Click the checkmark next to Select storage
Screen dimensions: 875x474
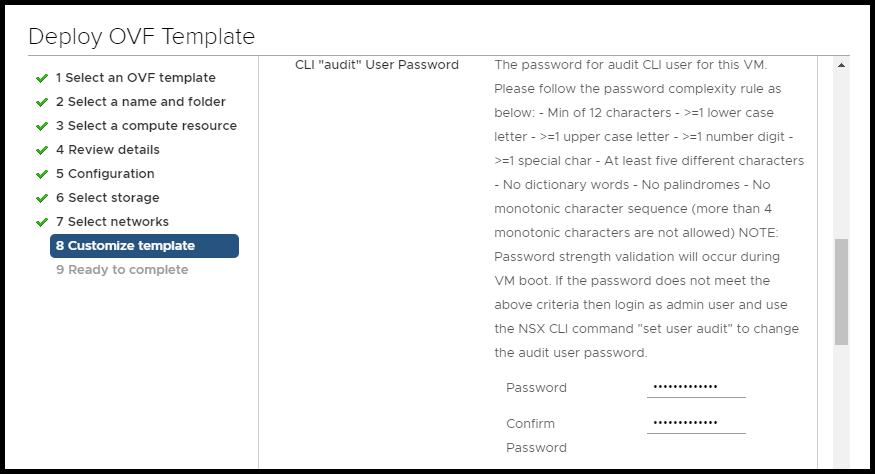click(42, 198)
